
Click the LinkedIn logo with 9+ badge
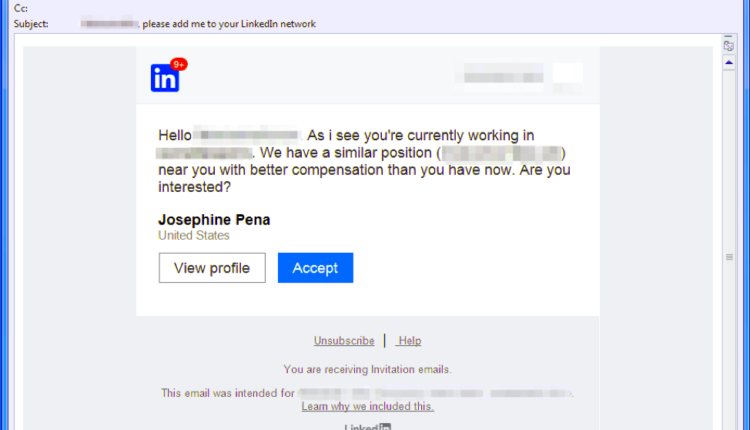point(169,75)
